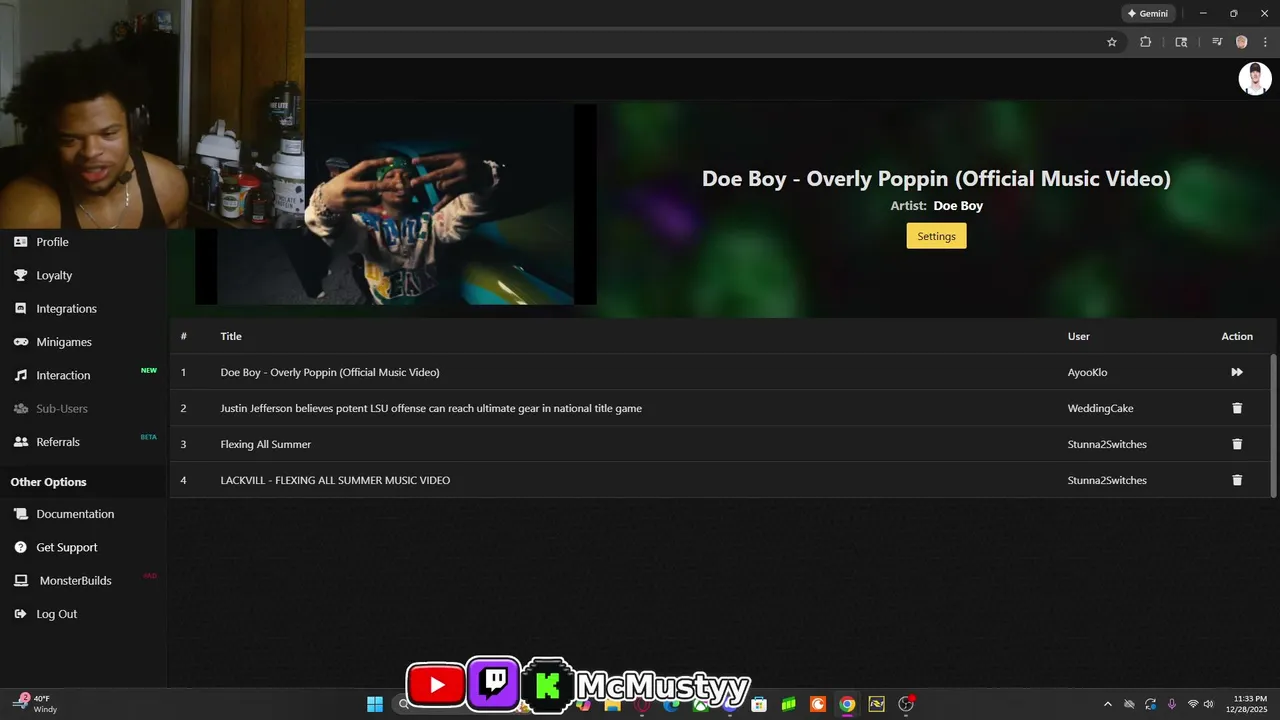Open the Windows Start menu

[x=375, y=704]
